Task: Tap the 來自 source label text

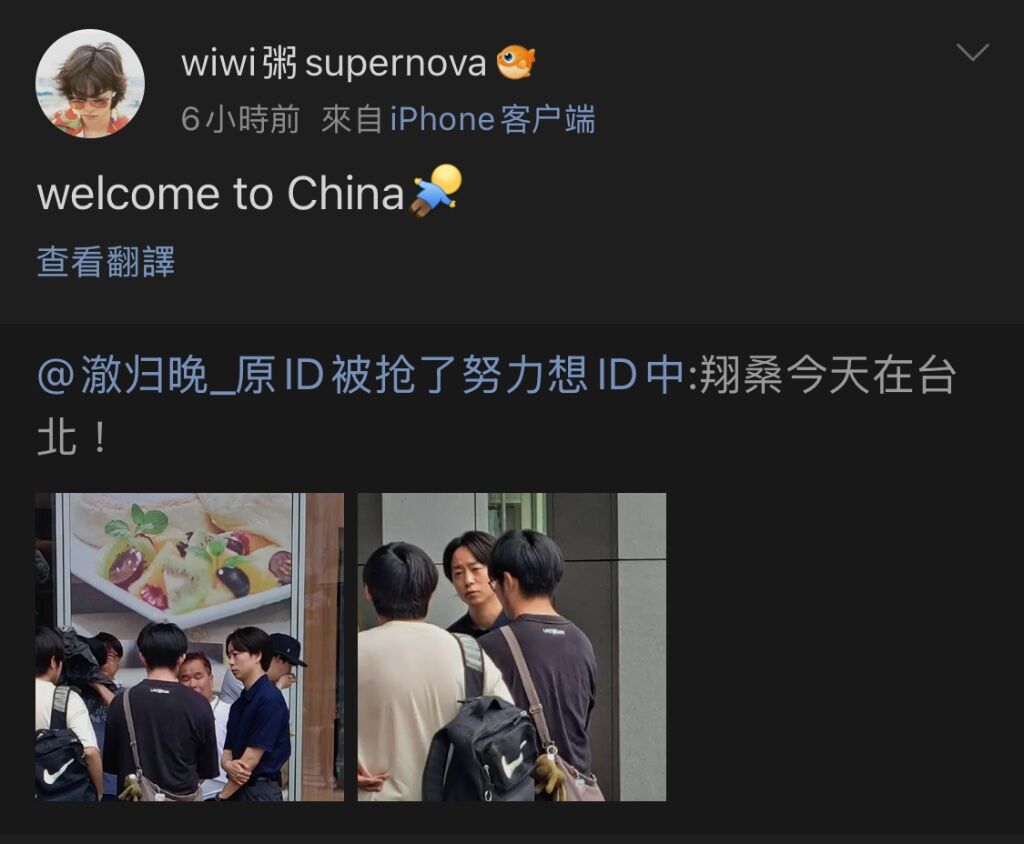Action: pyautogui.click(x=351, y=120)
